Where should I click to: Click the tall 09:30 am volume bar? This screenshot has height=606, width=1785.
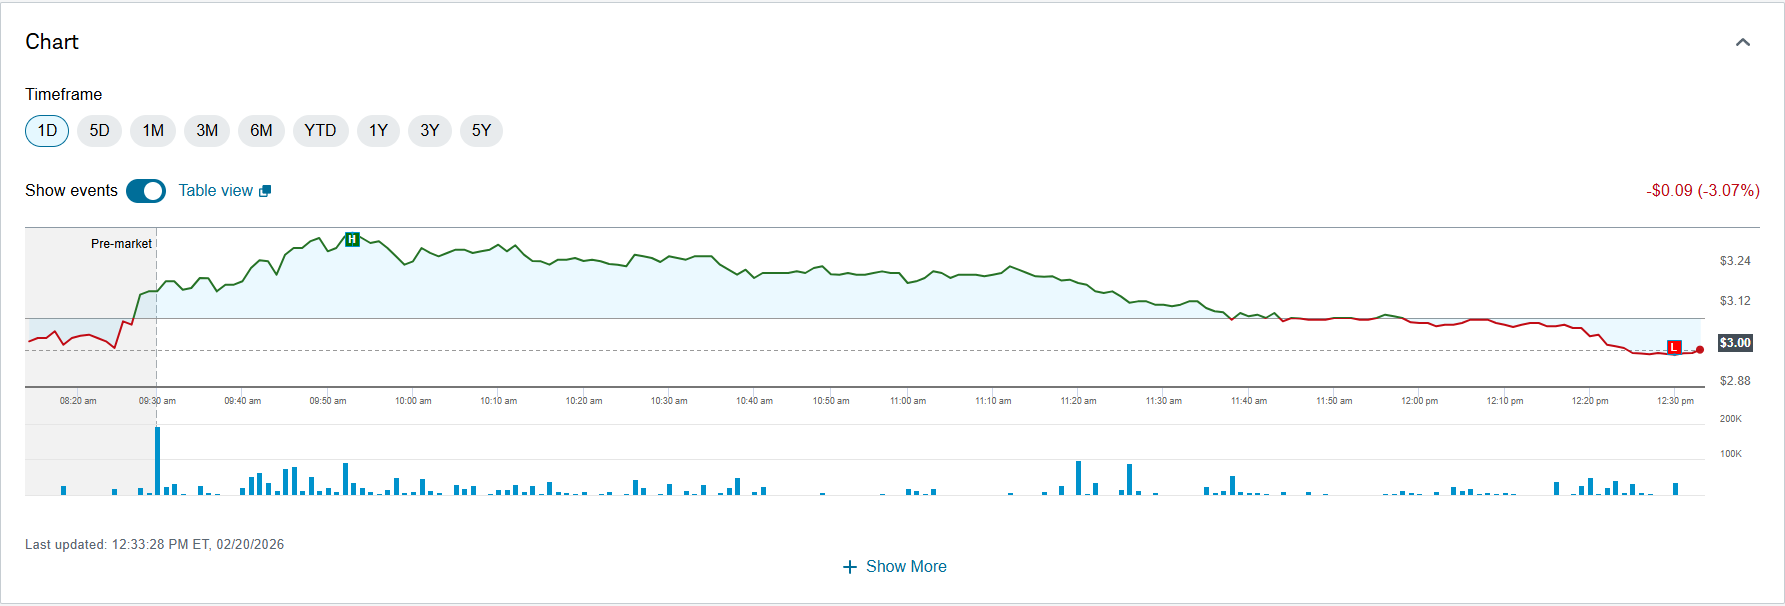[x=157, y=461]
